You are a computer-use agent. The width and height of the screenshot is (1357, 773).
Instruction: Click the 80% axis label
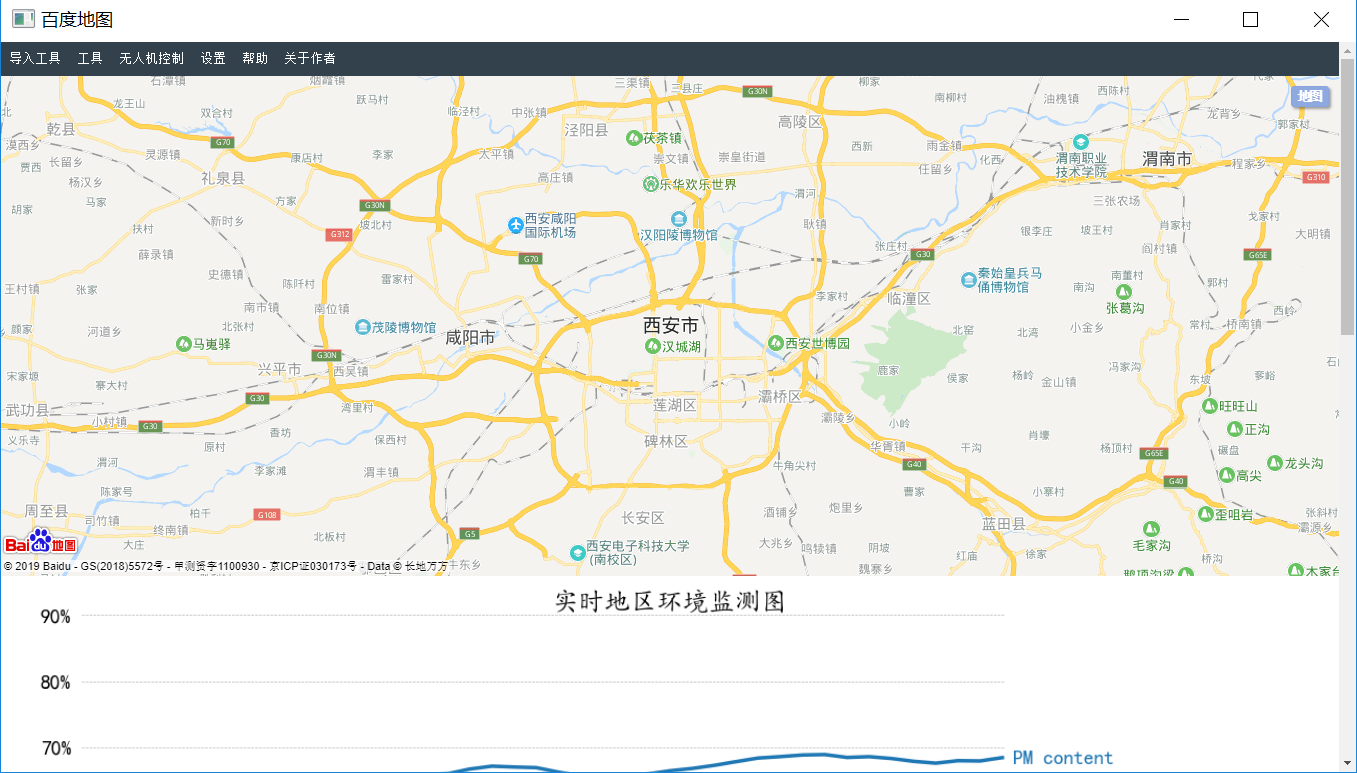point(55,682)
